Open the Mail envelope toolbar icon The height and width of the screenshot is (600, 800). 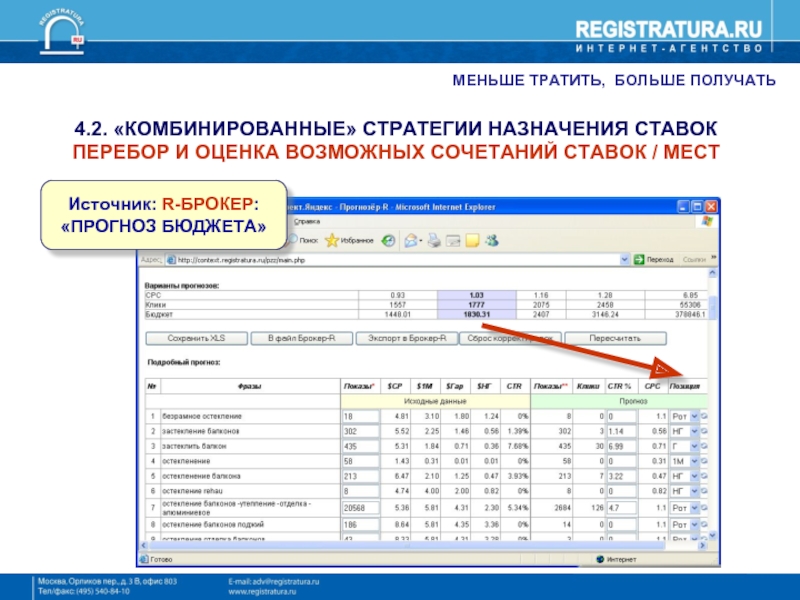[x=411, y=240]
